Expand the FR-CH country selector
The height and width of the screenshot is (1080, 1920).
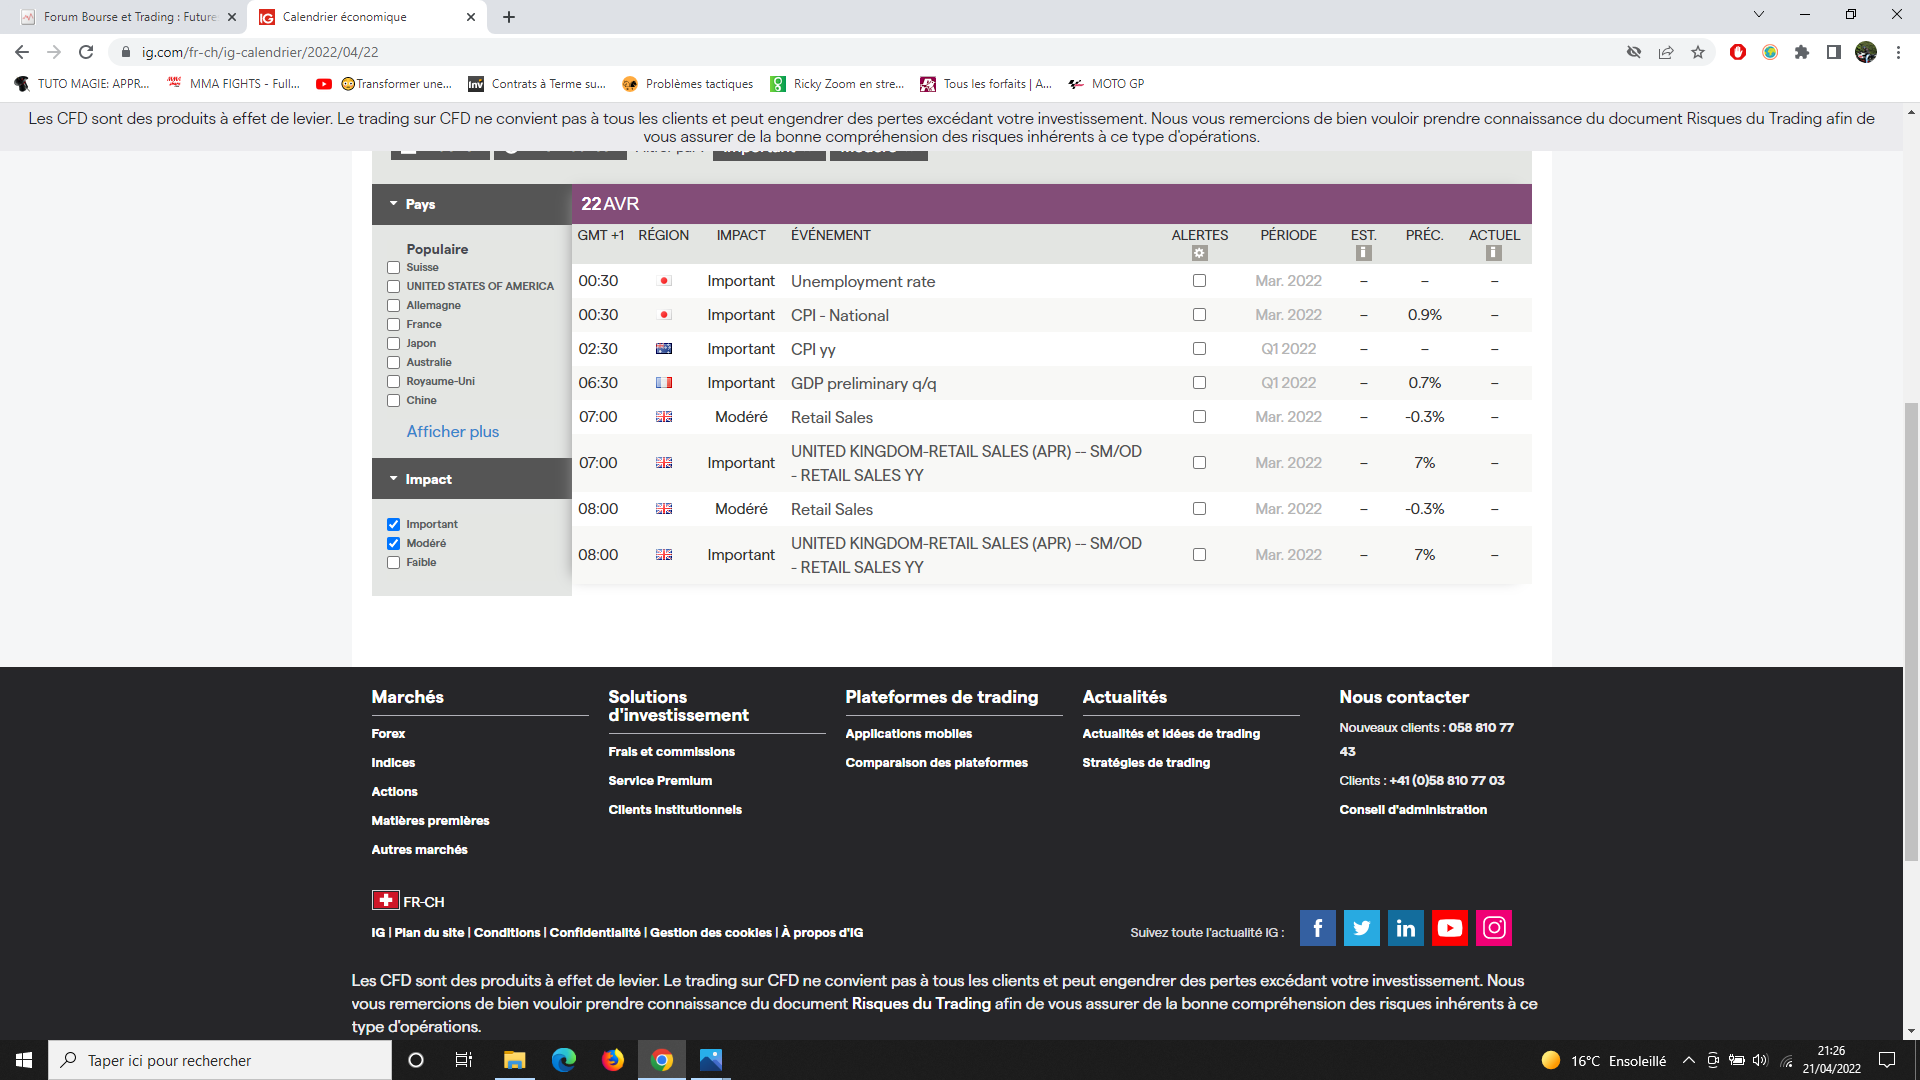(408, 901)
